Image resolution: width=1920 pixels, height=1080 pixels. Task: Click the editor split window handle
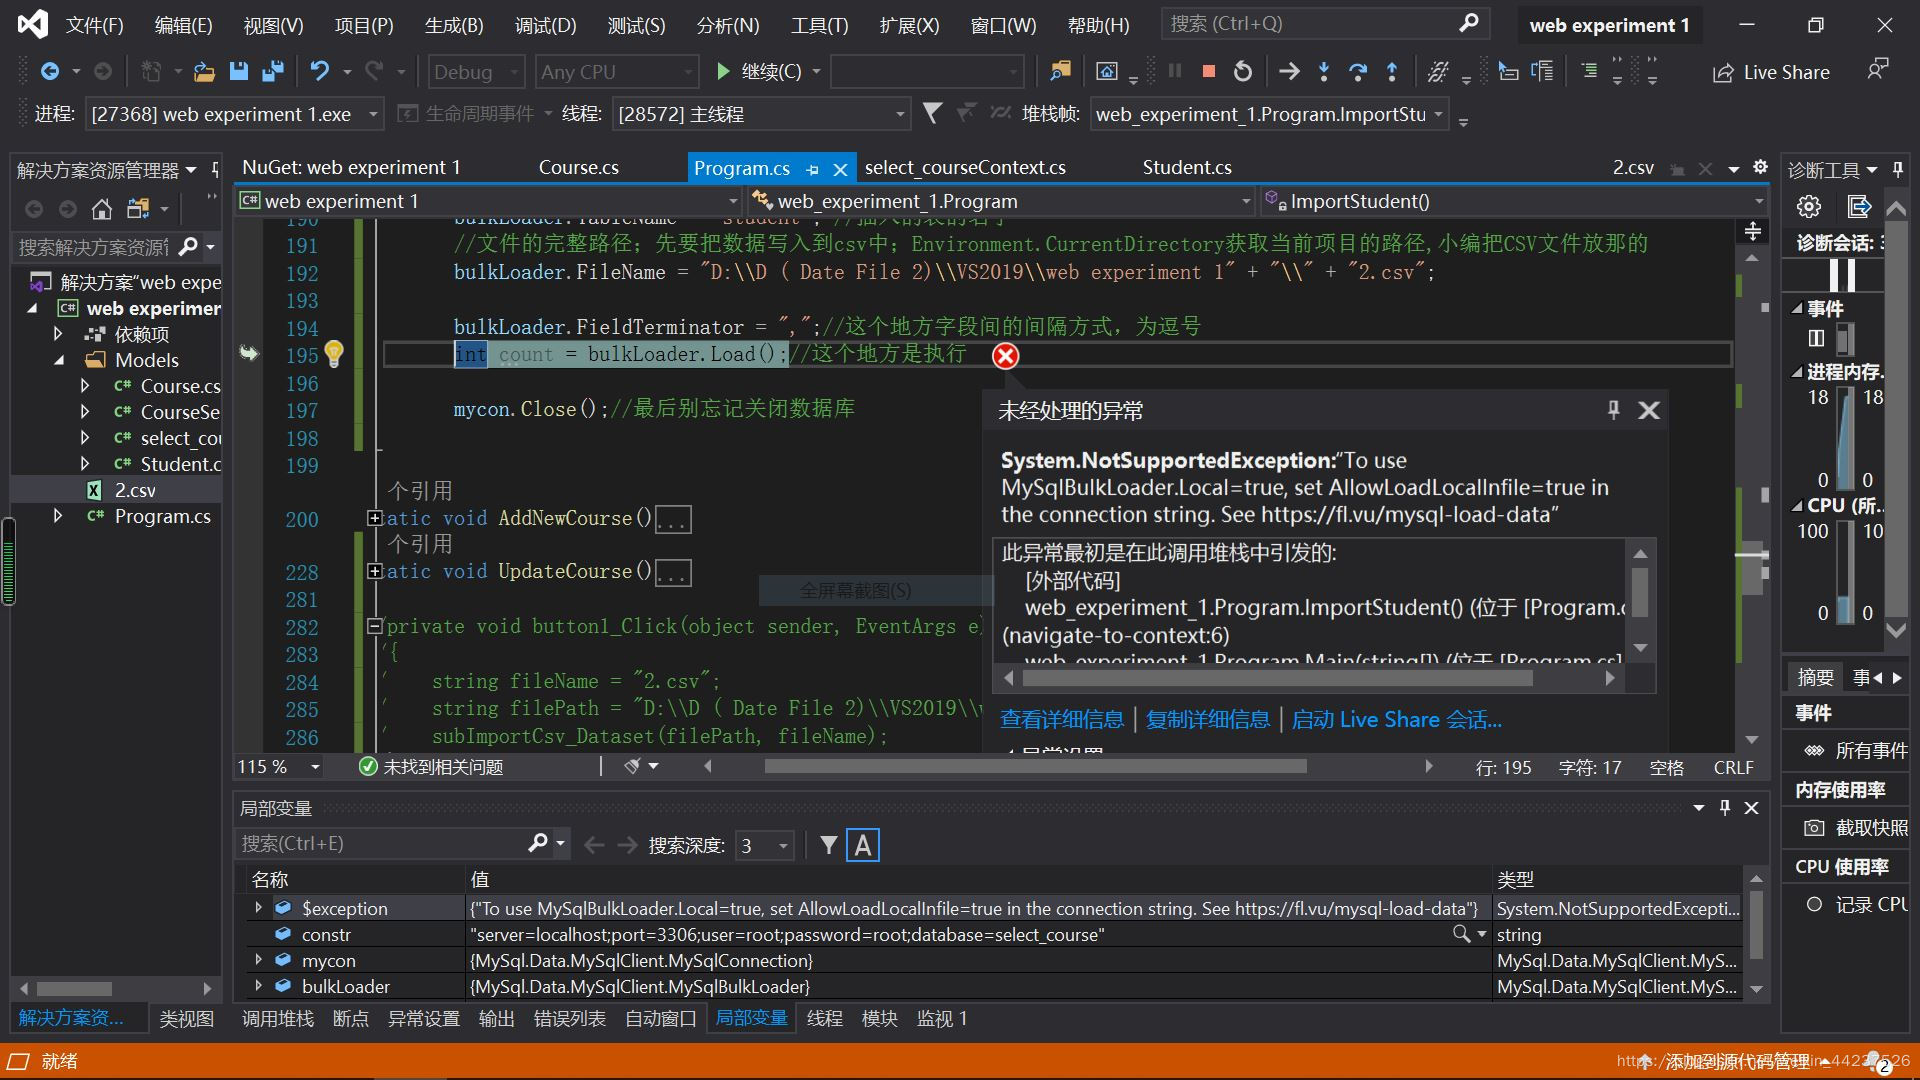pos(1752,232)
